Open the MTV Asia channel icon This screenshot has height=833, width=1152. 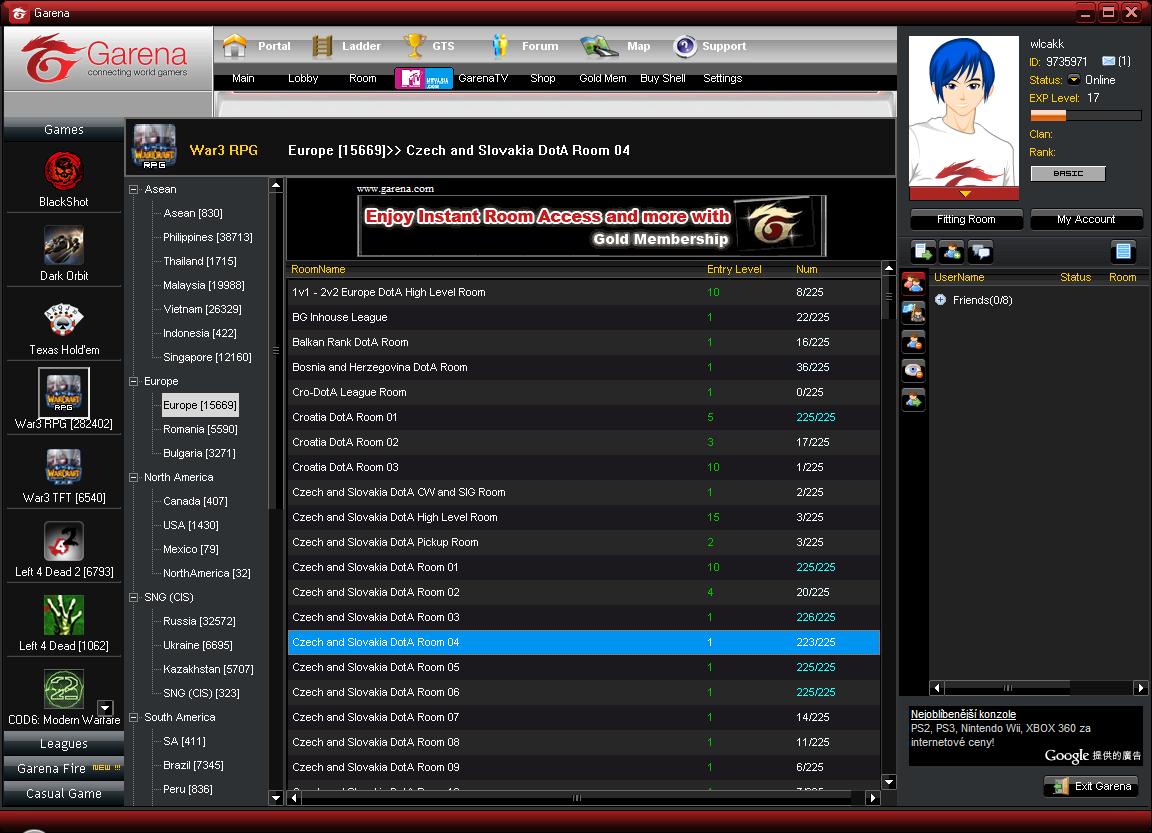[x=424, y=78]
